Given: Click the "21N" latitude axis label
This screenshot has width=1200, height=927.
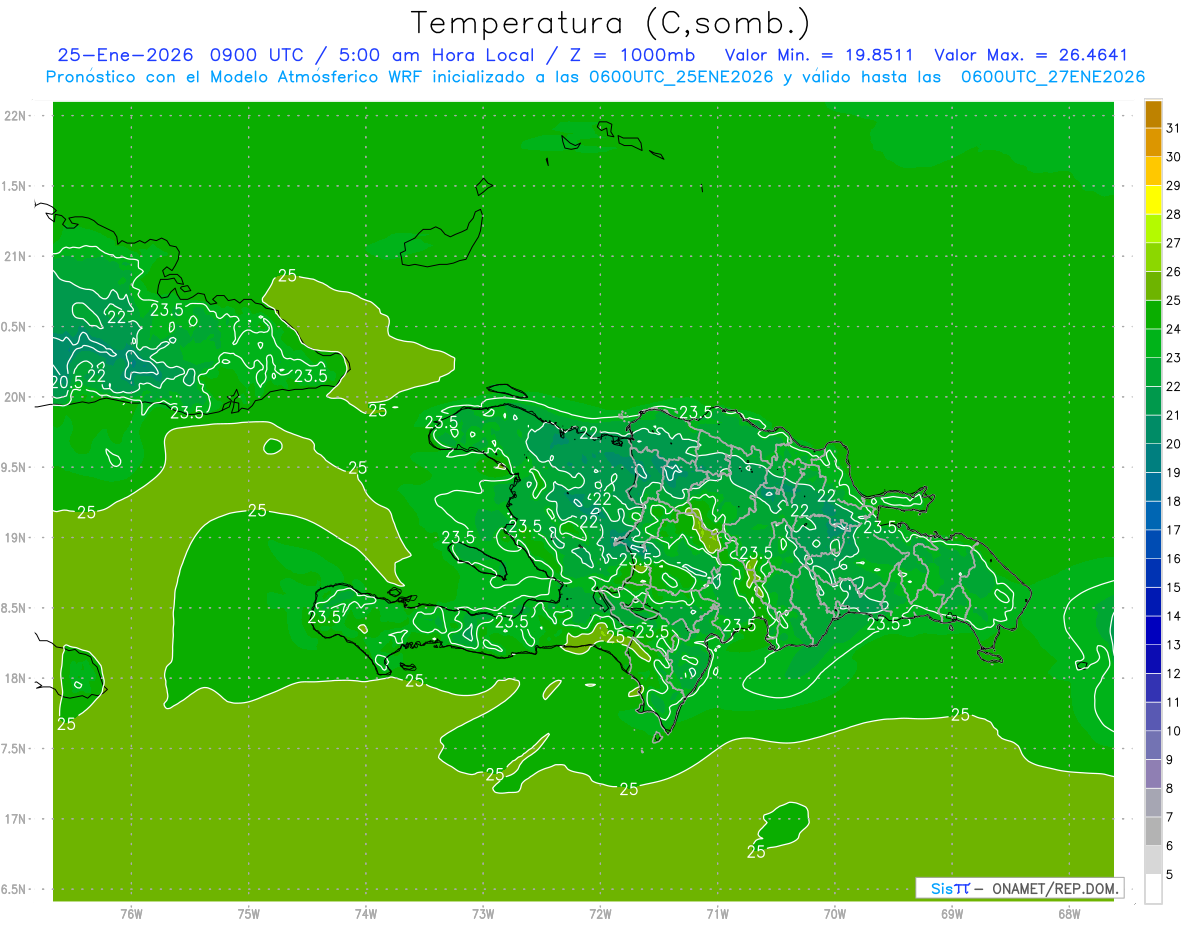Looking at the screenshot, I should [x=17, y=256].
